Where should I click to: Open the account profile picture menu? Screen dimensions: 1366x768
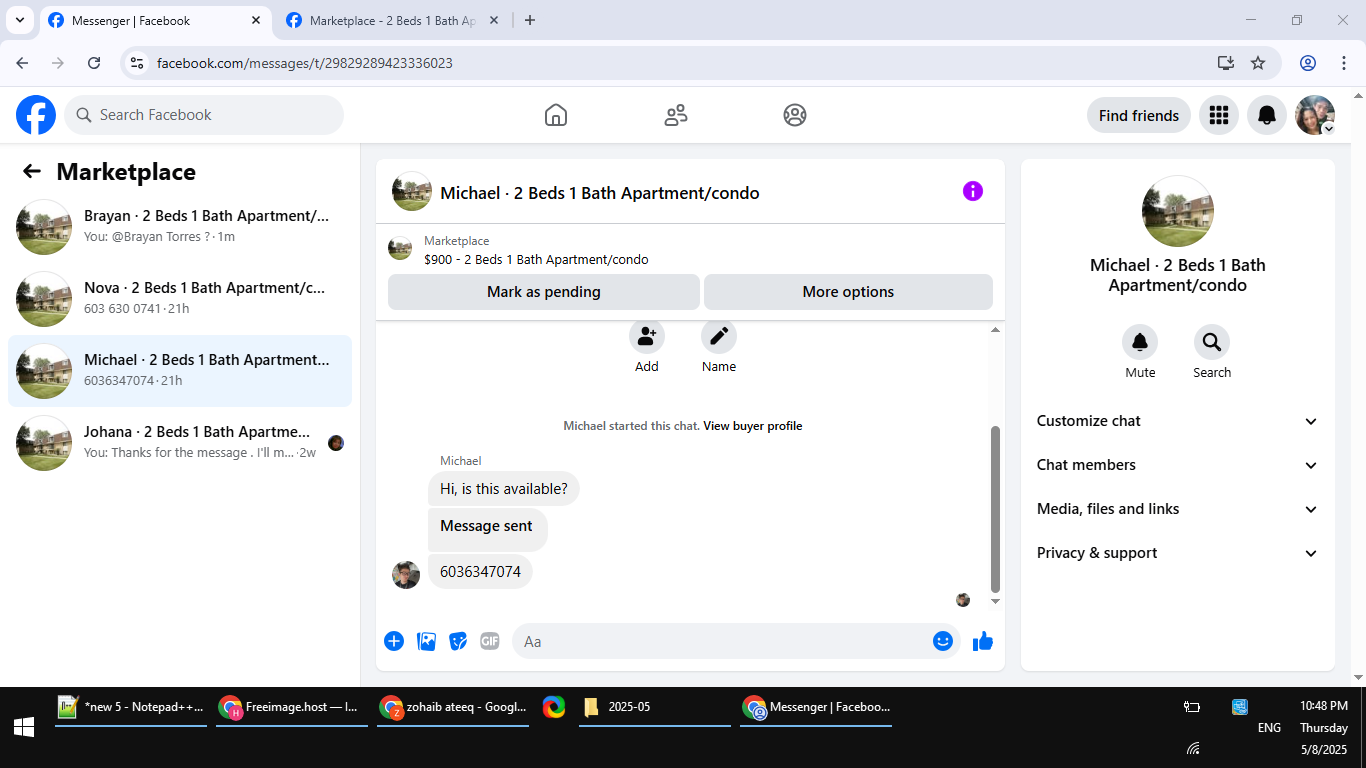click(1315, 115)
